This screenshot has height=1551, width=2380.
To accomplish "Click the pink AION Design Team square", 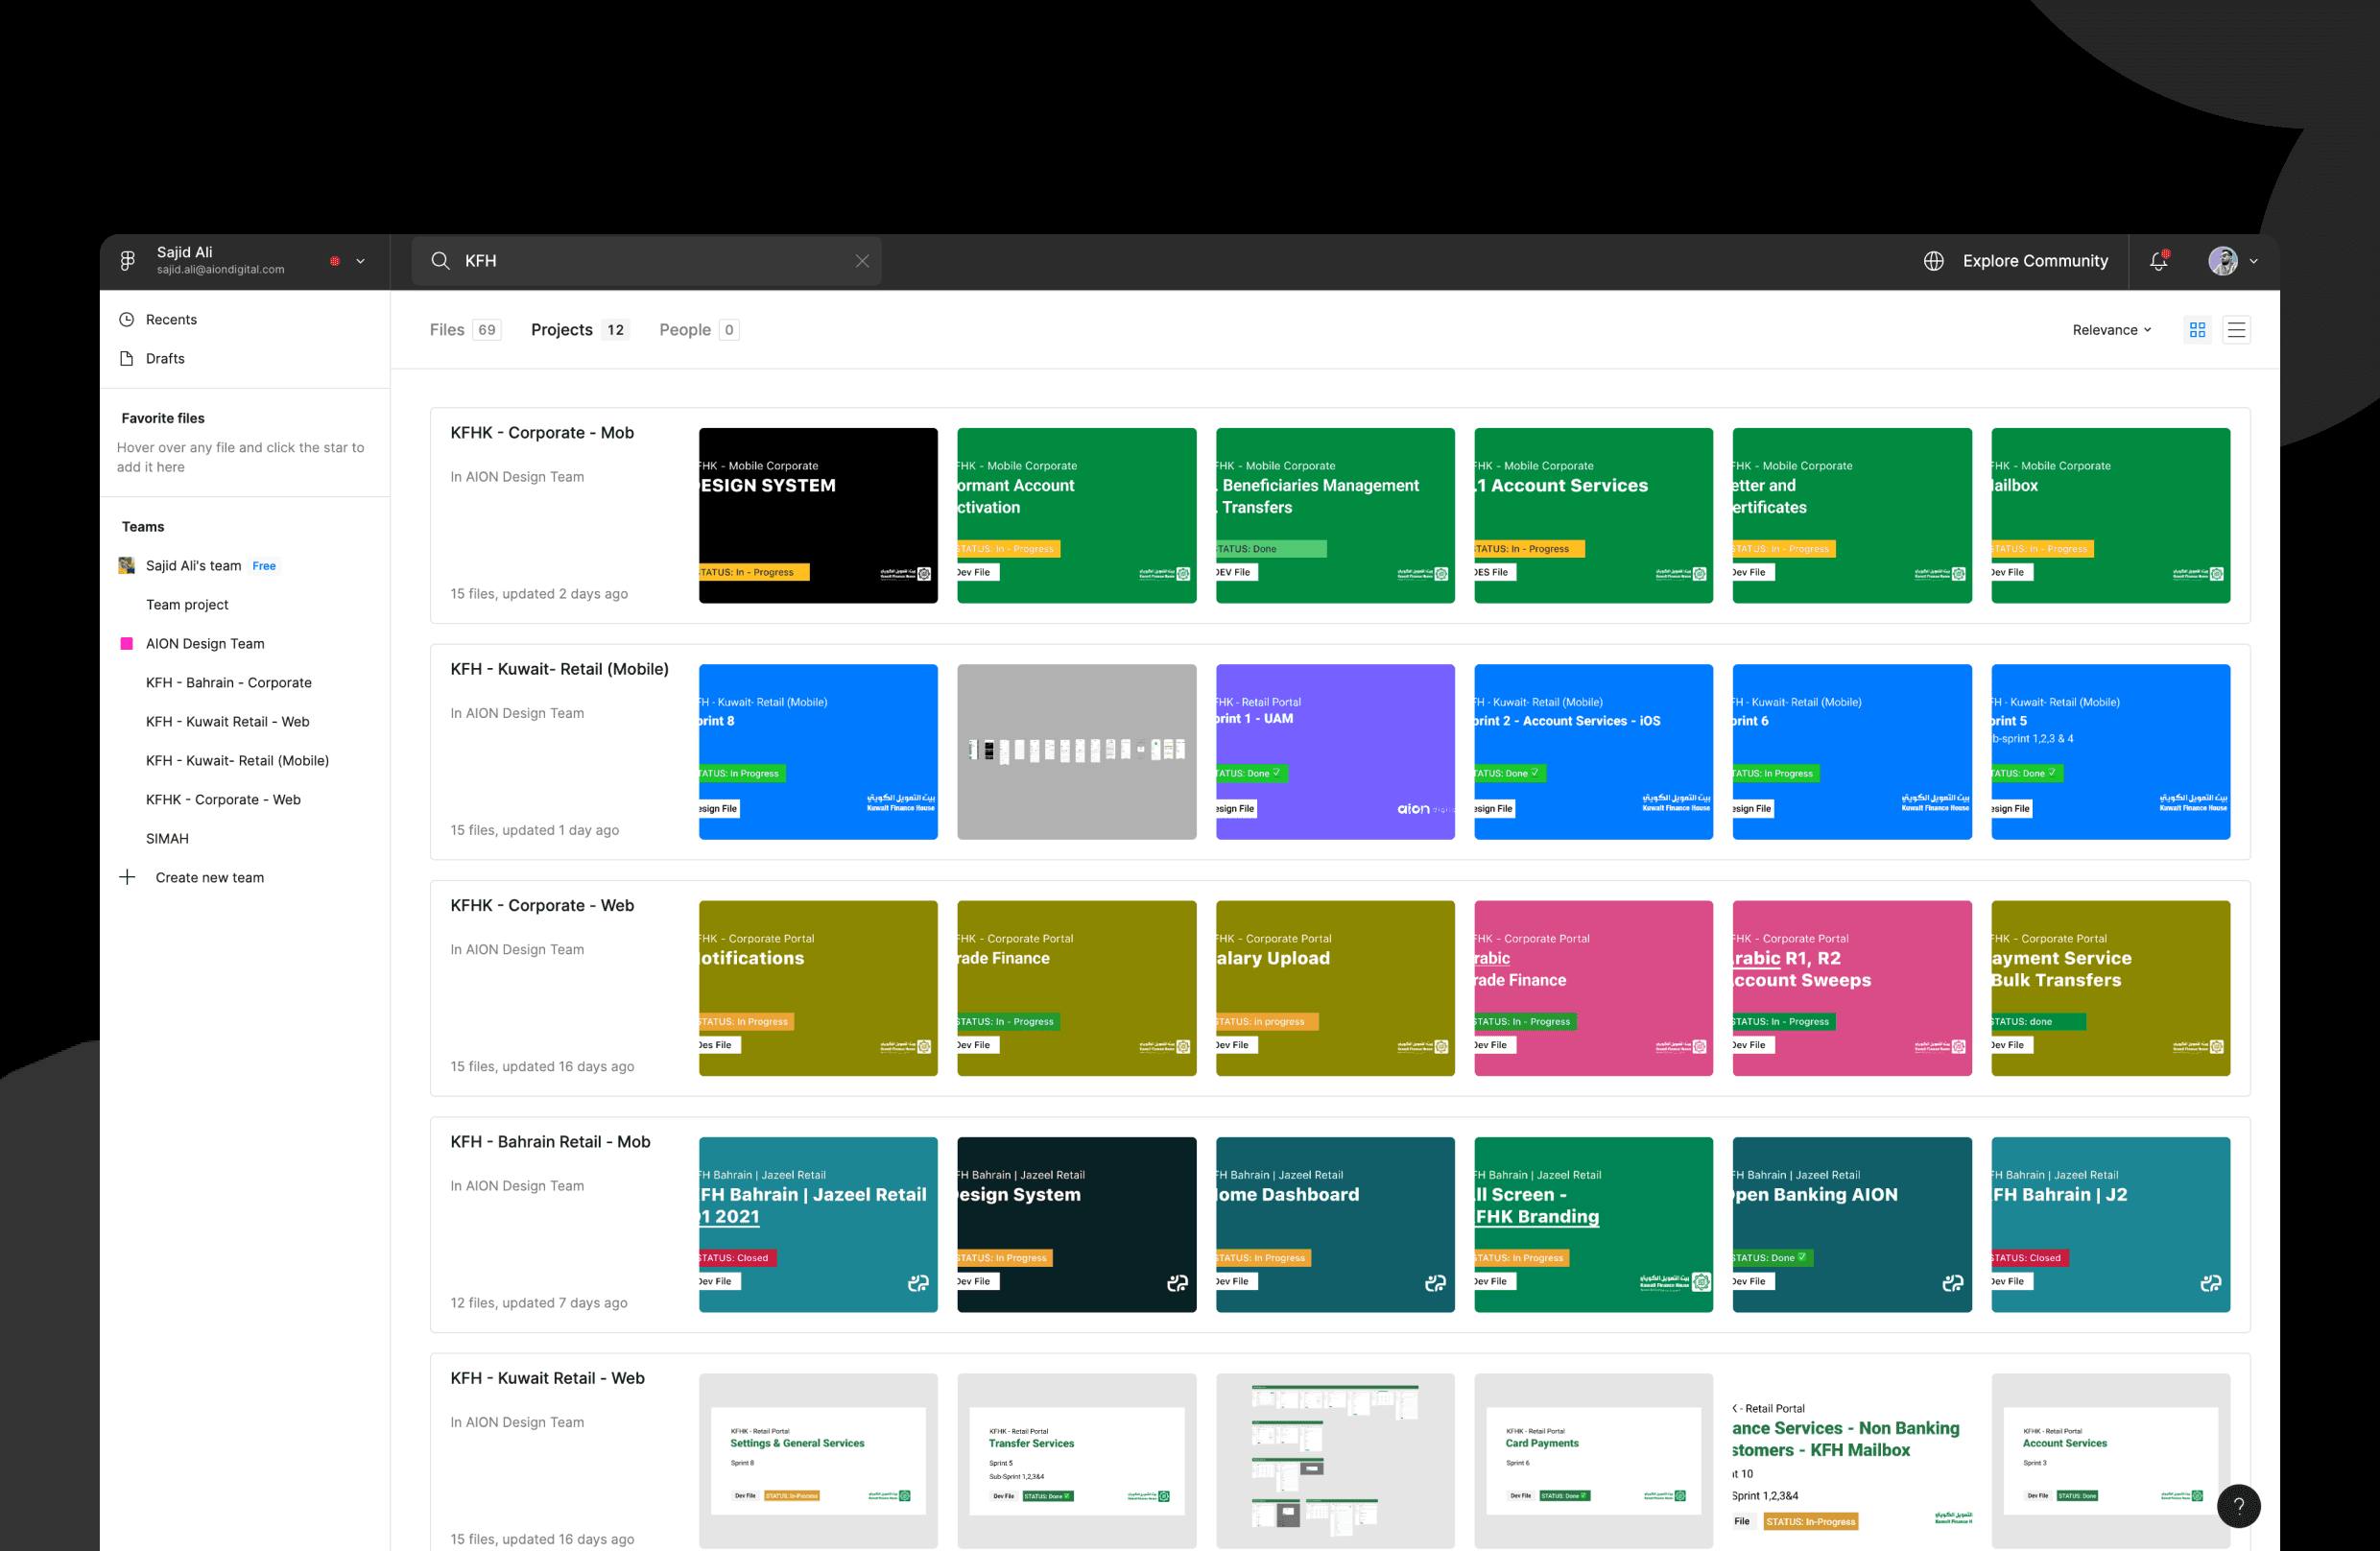I will (x=127, y=644).
